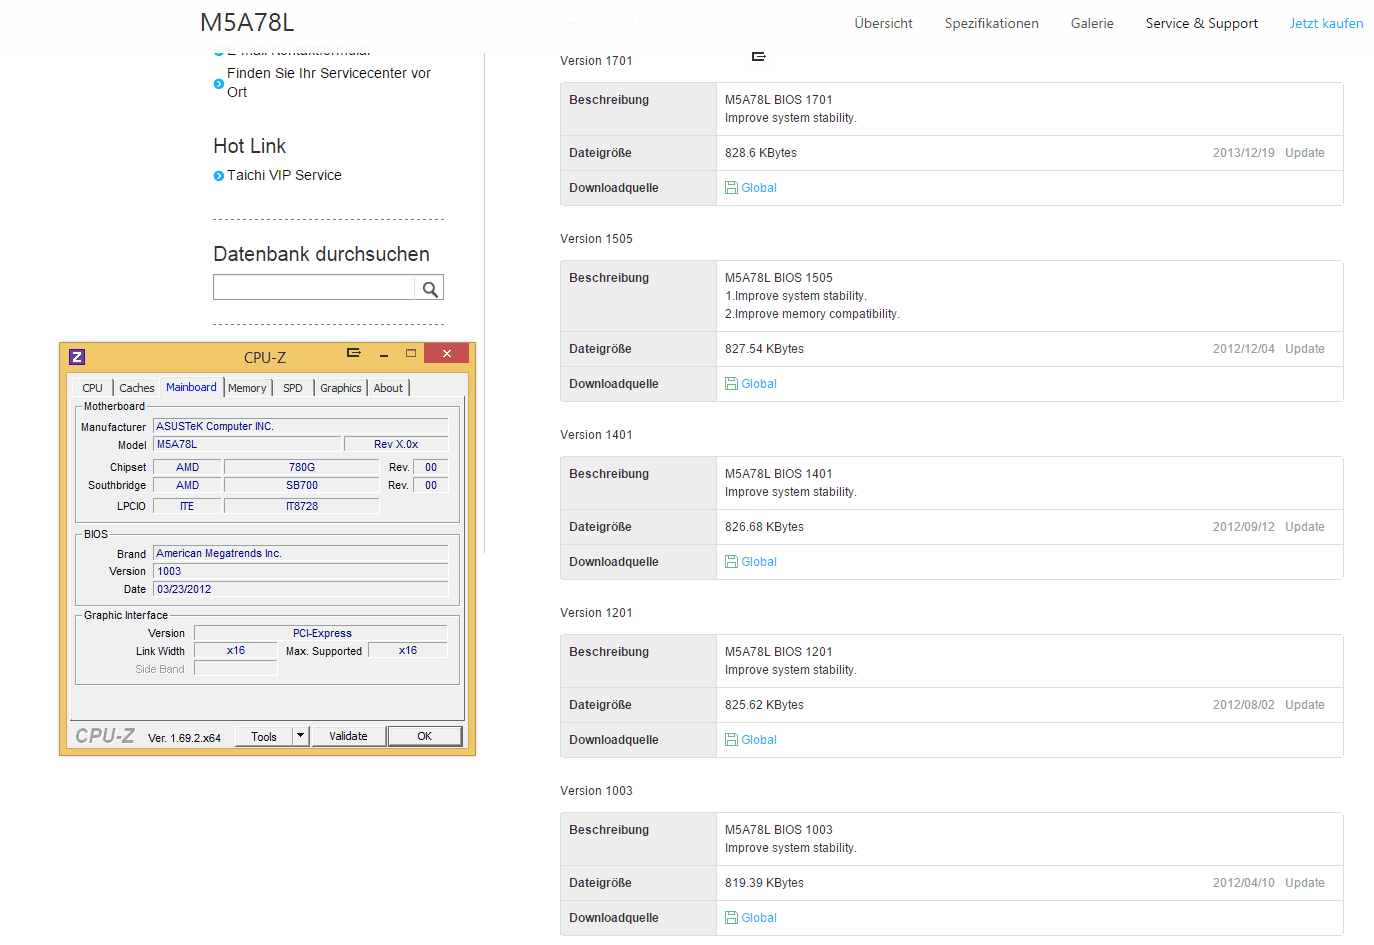Click the Rev X.0x model revision field
Viewport: 1374px width, 945px height.
(x=396, y=444)
